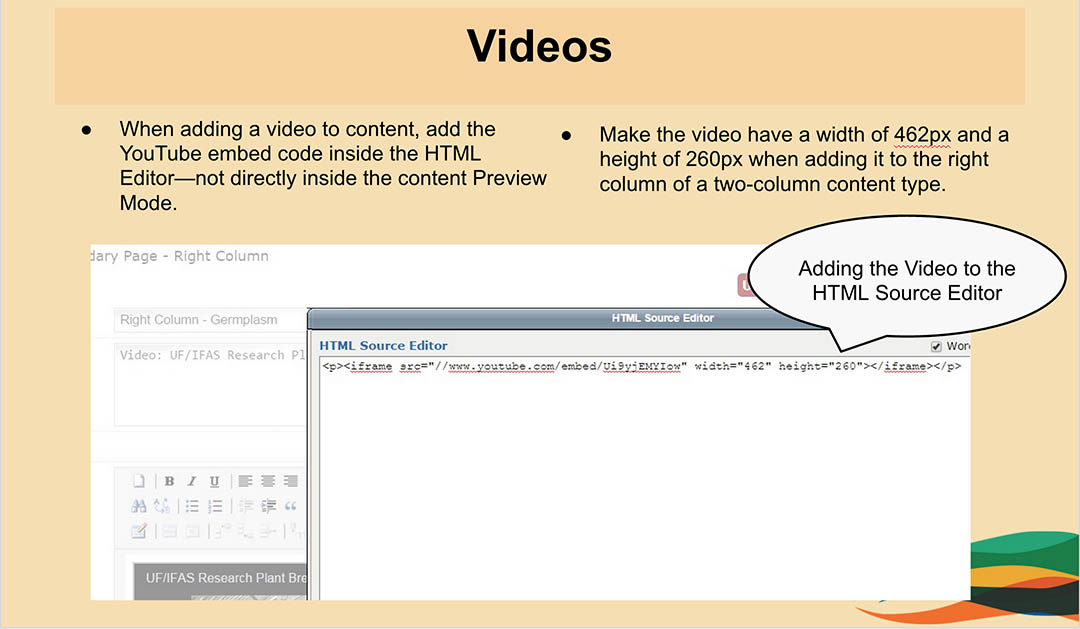Toggle the Word wrap checkbox
This screenshot has height=629, width=1080.
pyautogui.click(x=936, y=346)
